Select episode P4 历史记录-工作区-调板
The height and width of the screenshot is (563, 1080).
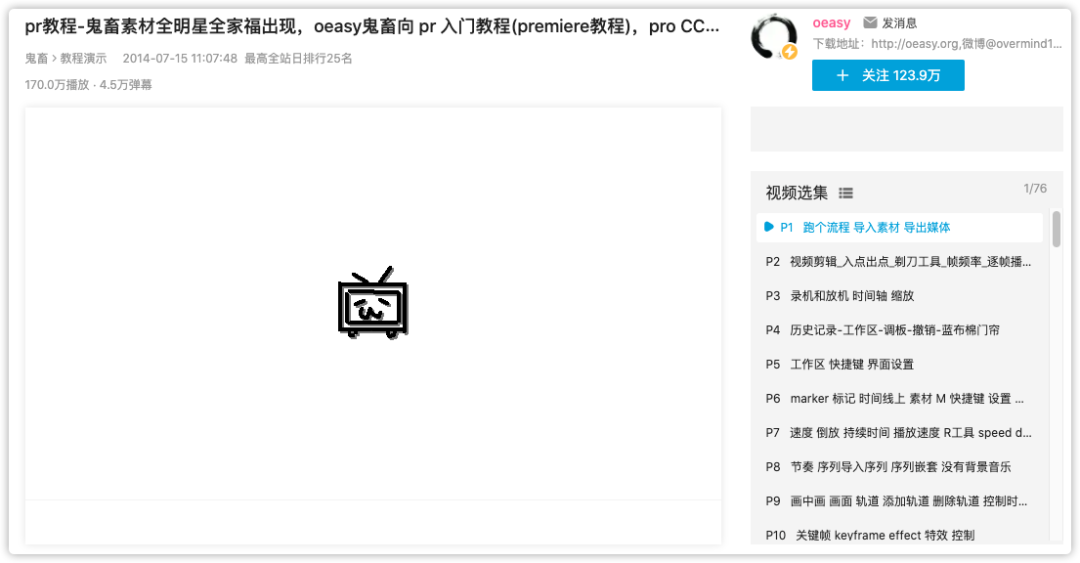pyautogui.click(x=899, y=330)
